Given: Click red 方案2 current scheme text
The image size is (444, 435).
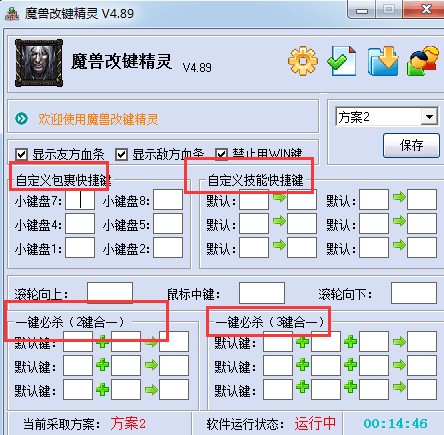Looking at the screenshot, I should click(128, 423).
